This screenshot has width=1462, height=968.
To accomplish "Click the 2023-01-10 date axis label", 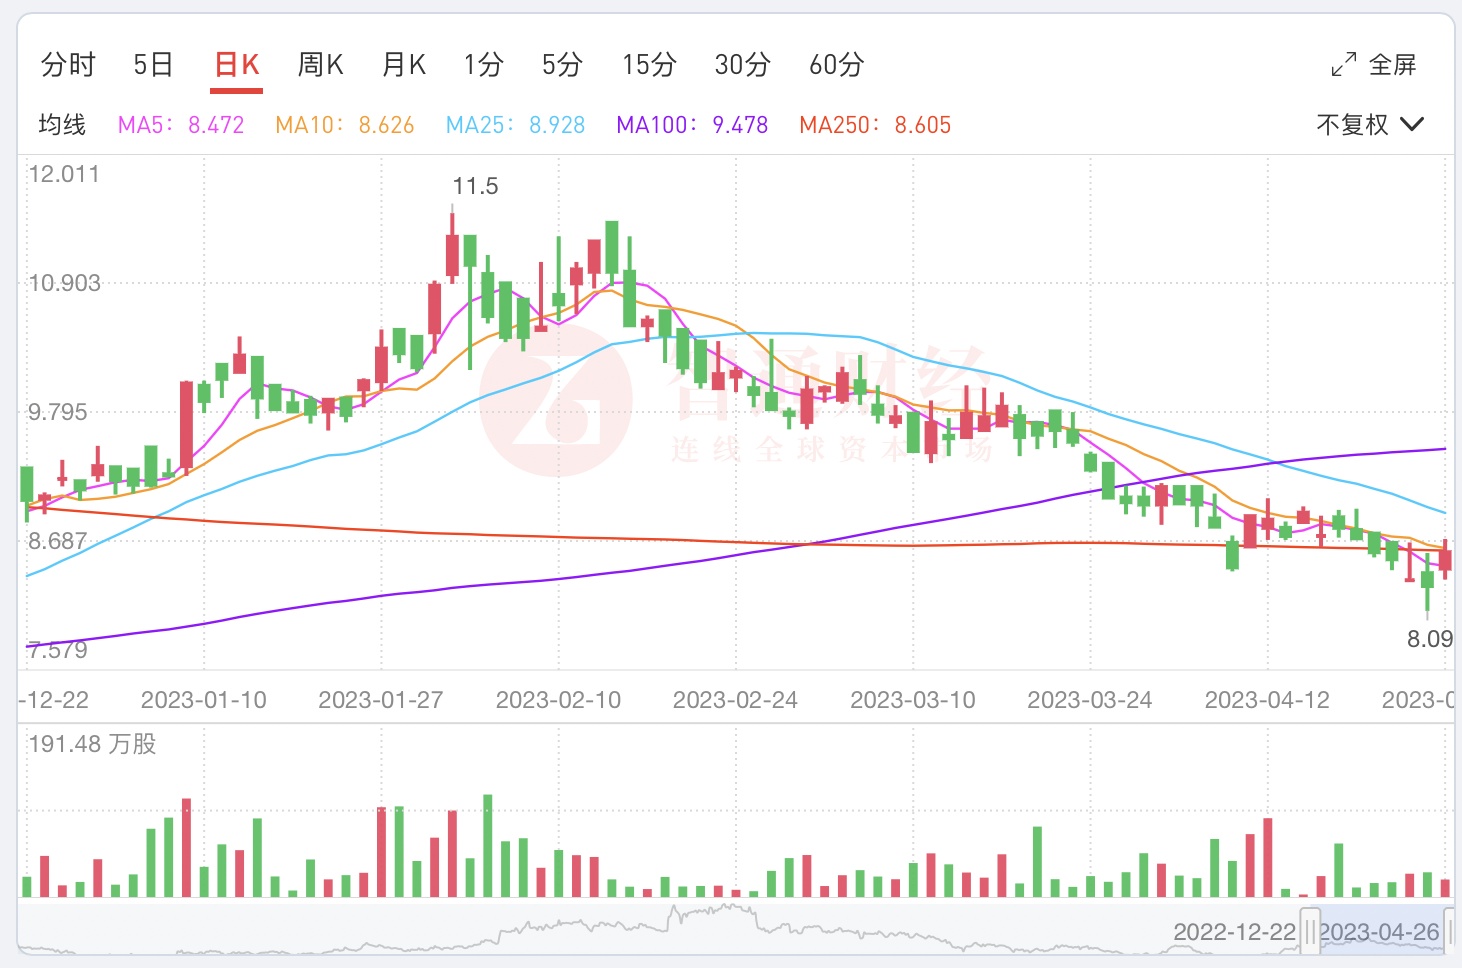I will click(x=204, y=700).
